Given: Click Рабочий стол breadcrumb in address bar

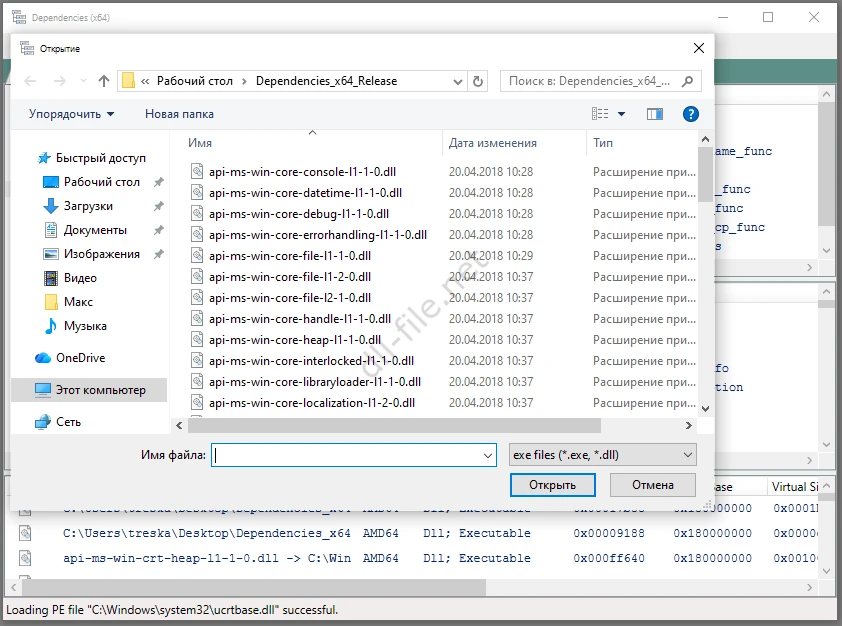Looking at the screenshot, I should click(194, 81).
